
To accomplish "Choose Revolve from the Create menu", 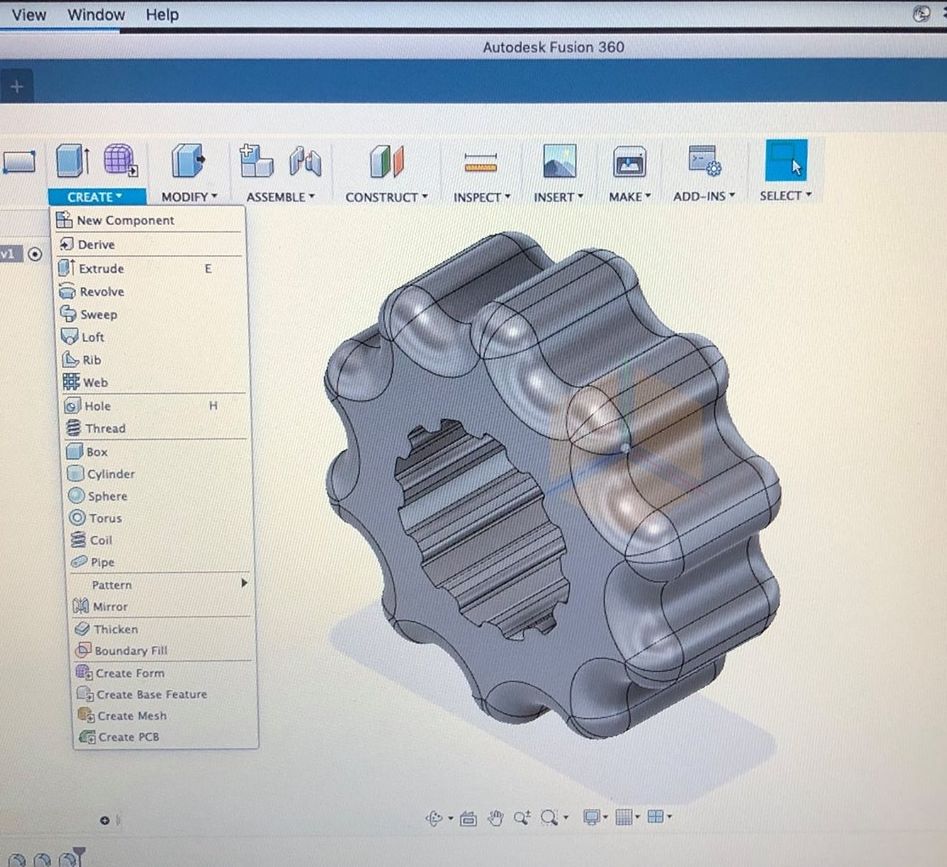I will click(x=102, y=292).
